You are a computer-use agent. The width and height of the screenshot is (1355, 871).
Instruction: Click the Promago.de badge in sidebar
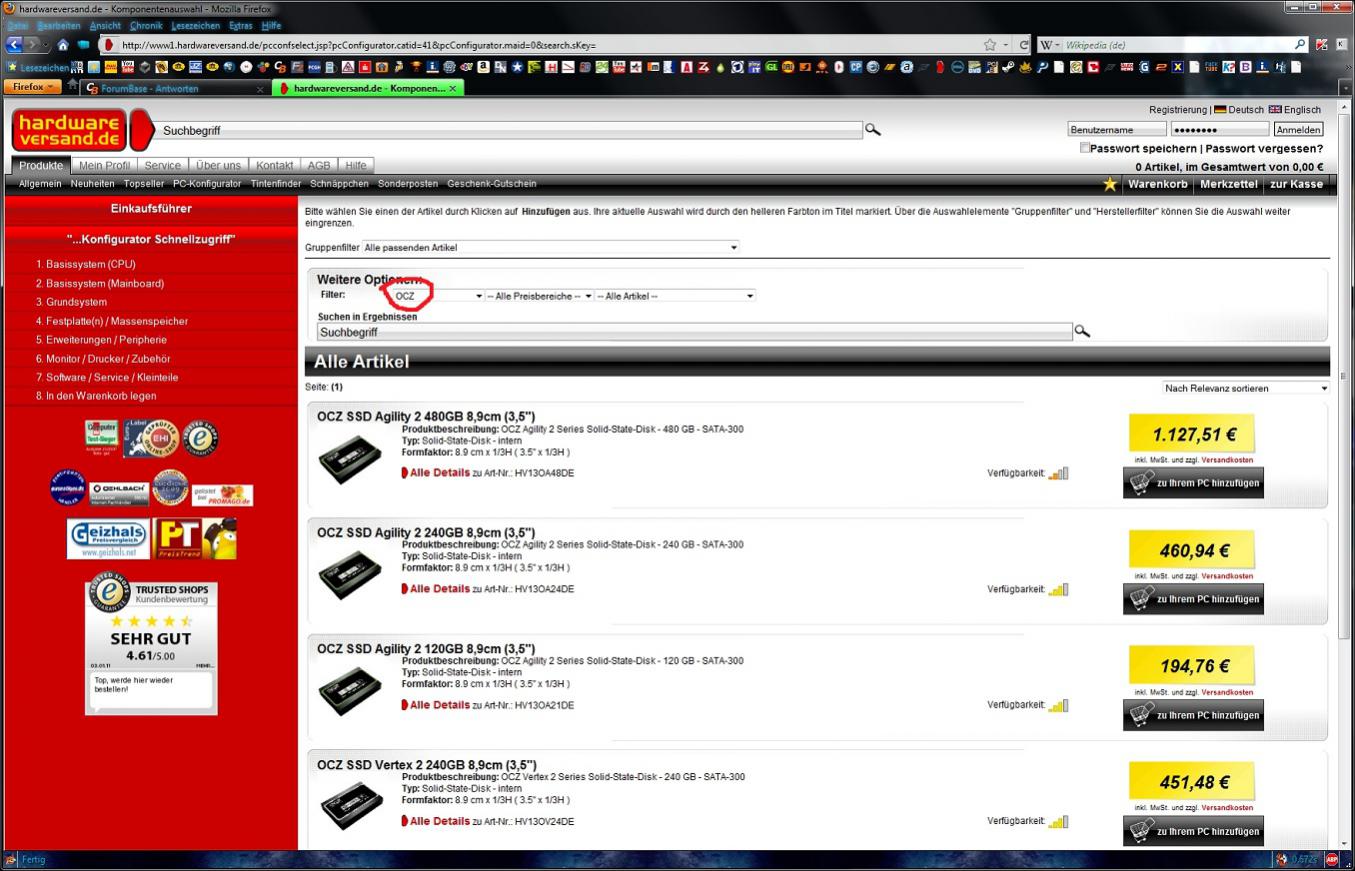point(222,495)
